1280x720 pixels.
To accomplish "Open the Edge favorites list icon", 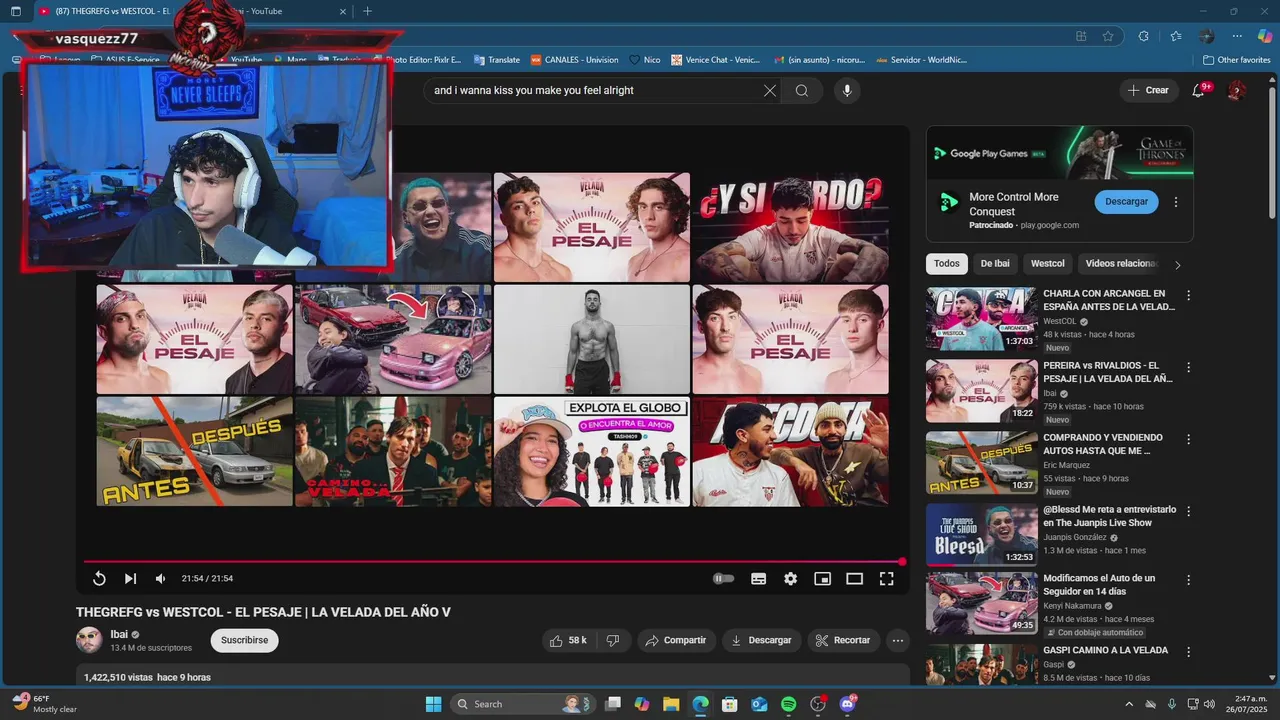I will (x=1176, y=36).
